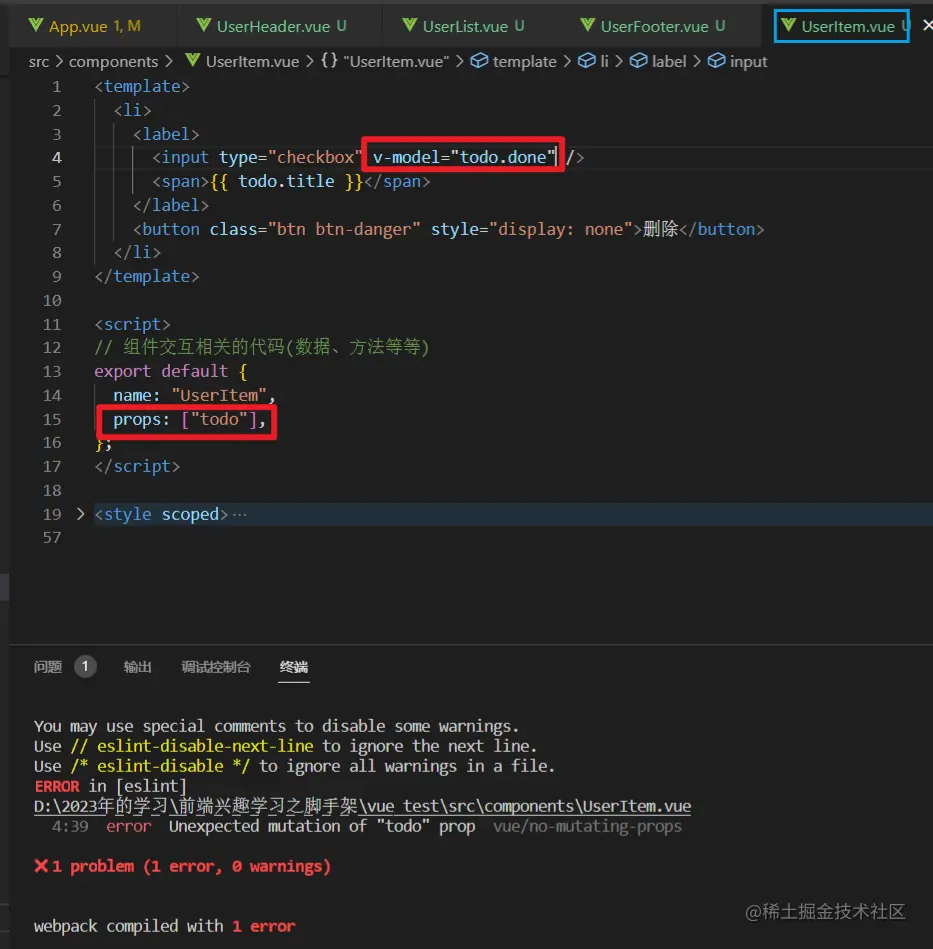Image resolution: width=933 pixels, height=949 pixels.
Task: Open the UserItem.vue file path link in terminal
Action: coord(362,806)
